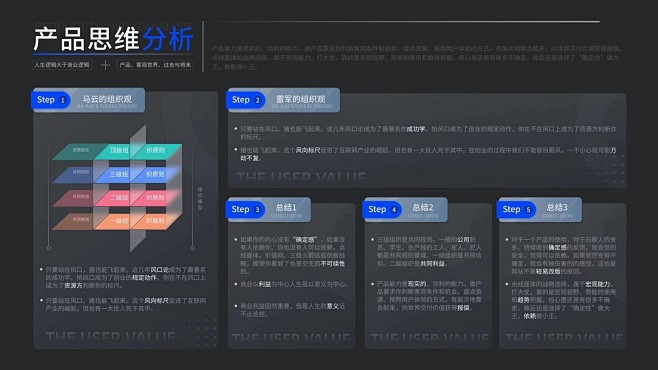Click the Step 5 badge beside 总结3
This screenshot has width=658, height=370.
[516, 209]
